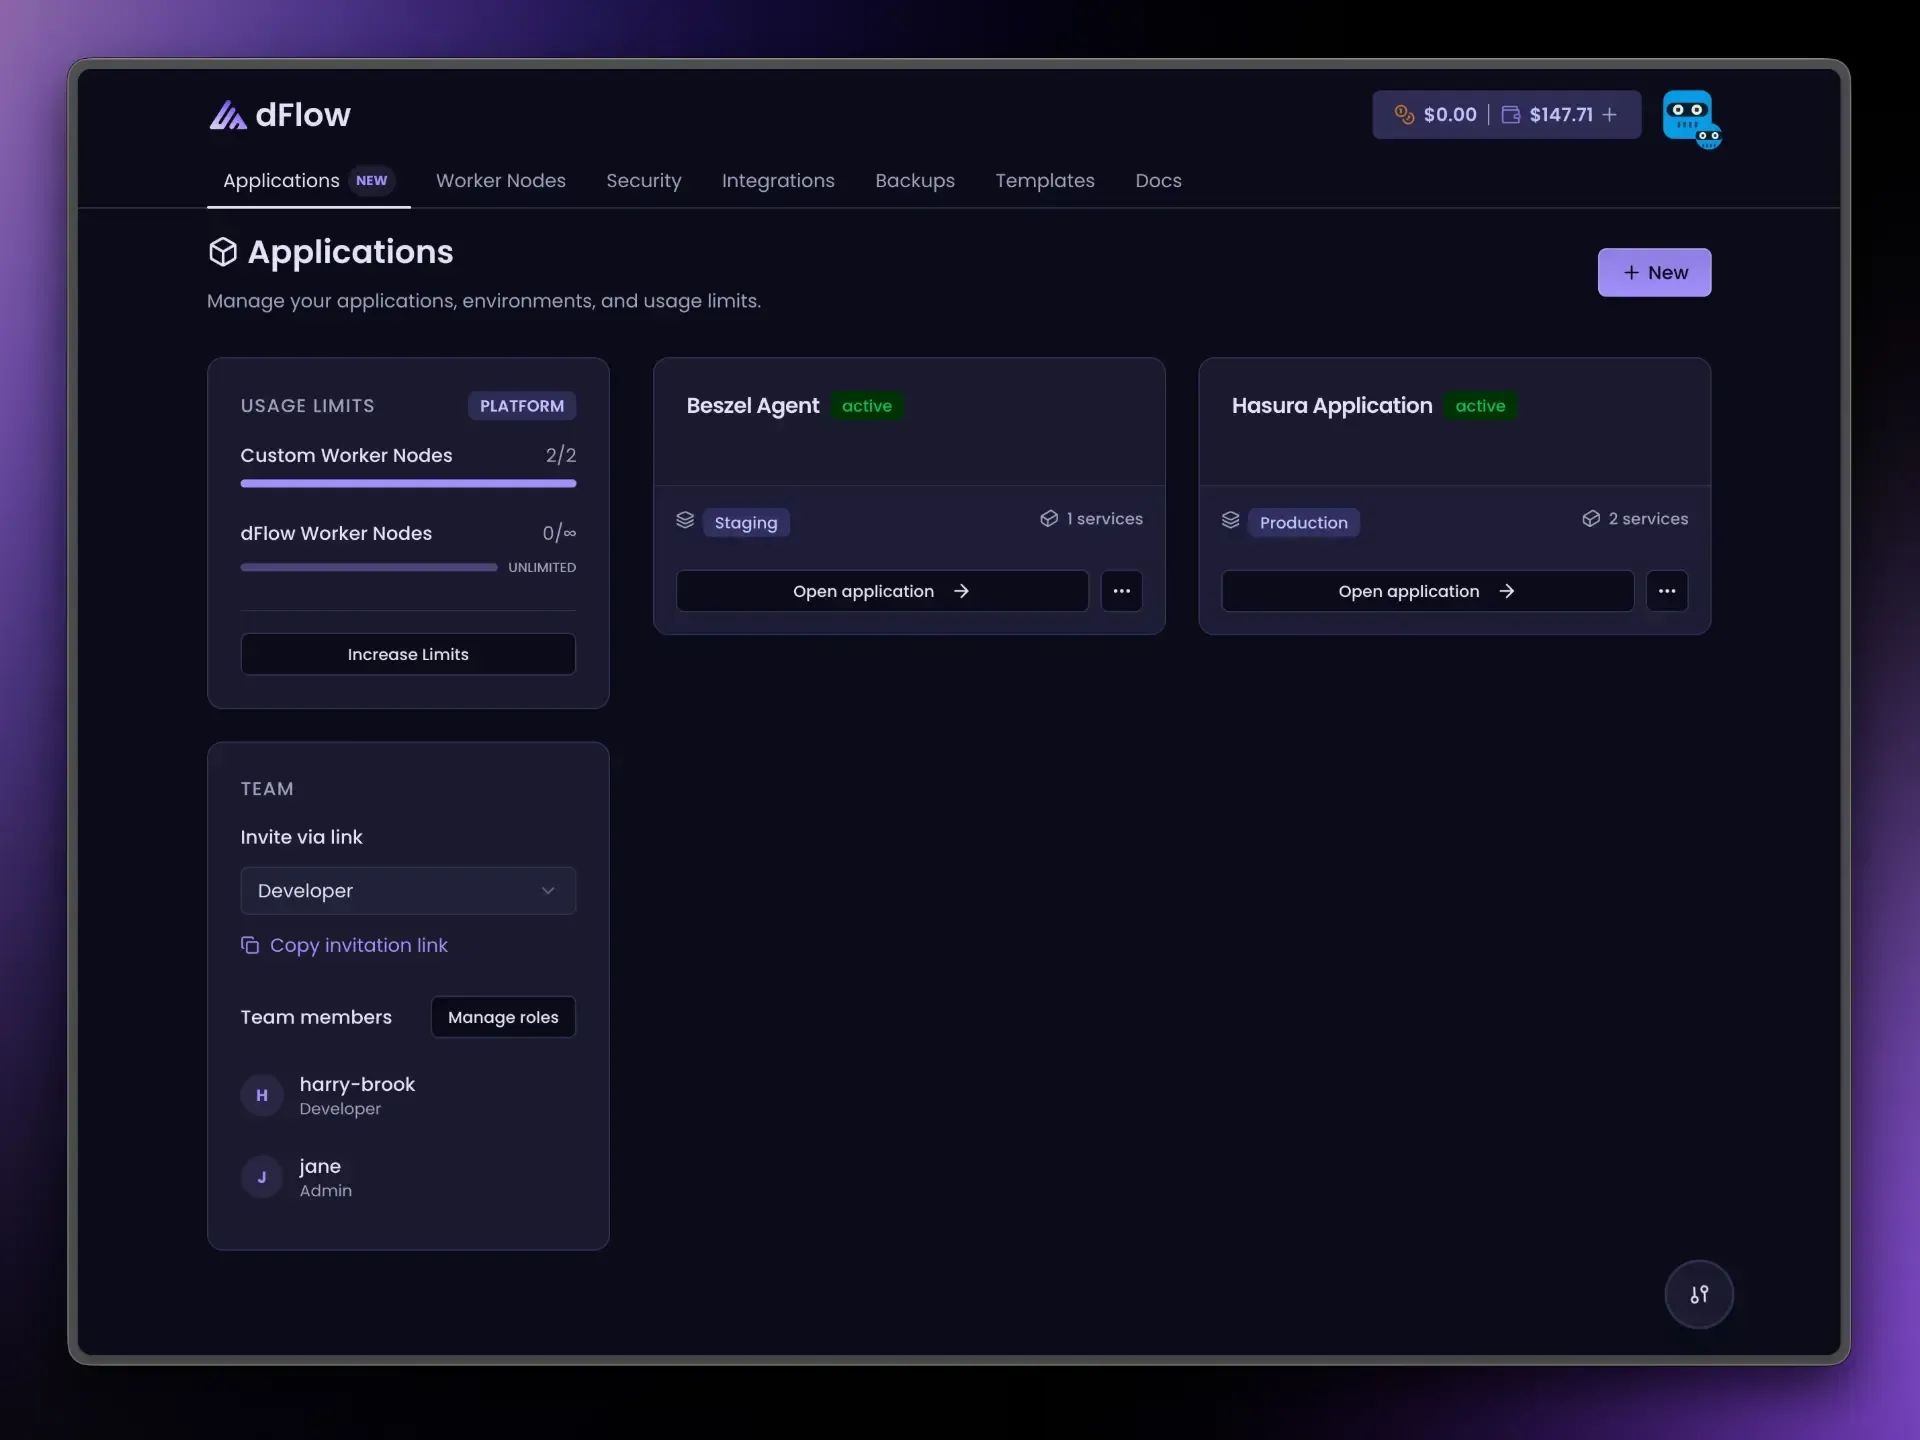
Task: Open Beszel Agent three-dot options menu
Action: tap(1121, 591)
